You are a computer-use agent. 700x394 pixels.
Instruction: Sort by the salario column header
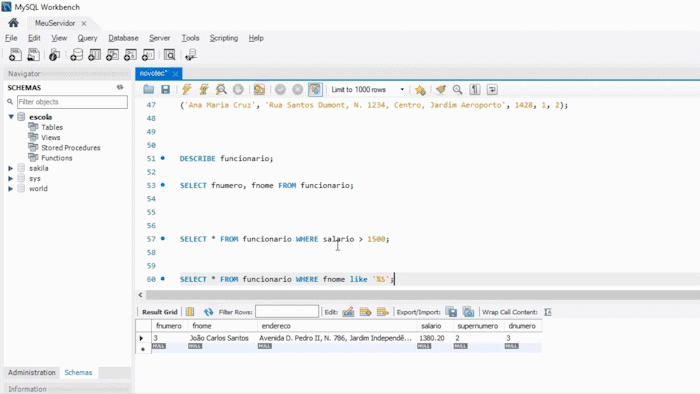click(x=431, y=326)
